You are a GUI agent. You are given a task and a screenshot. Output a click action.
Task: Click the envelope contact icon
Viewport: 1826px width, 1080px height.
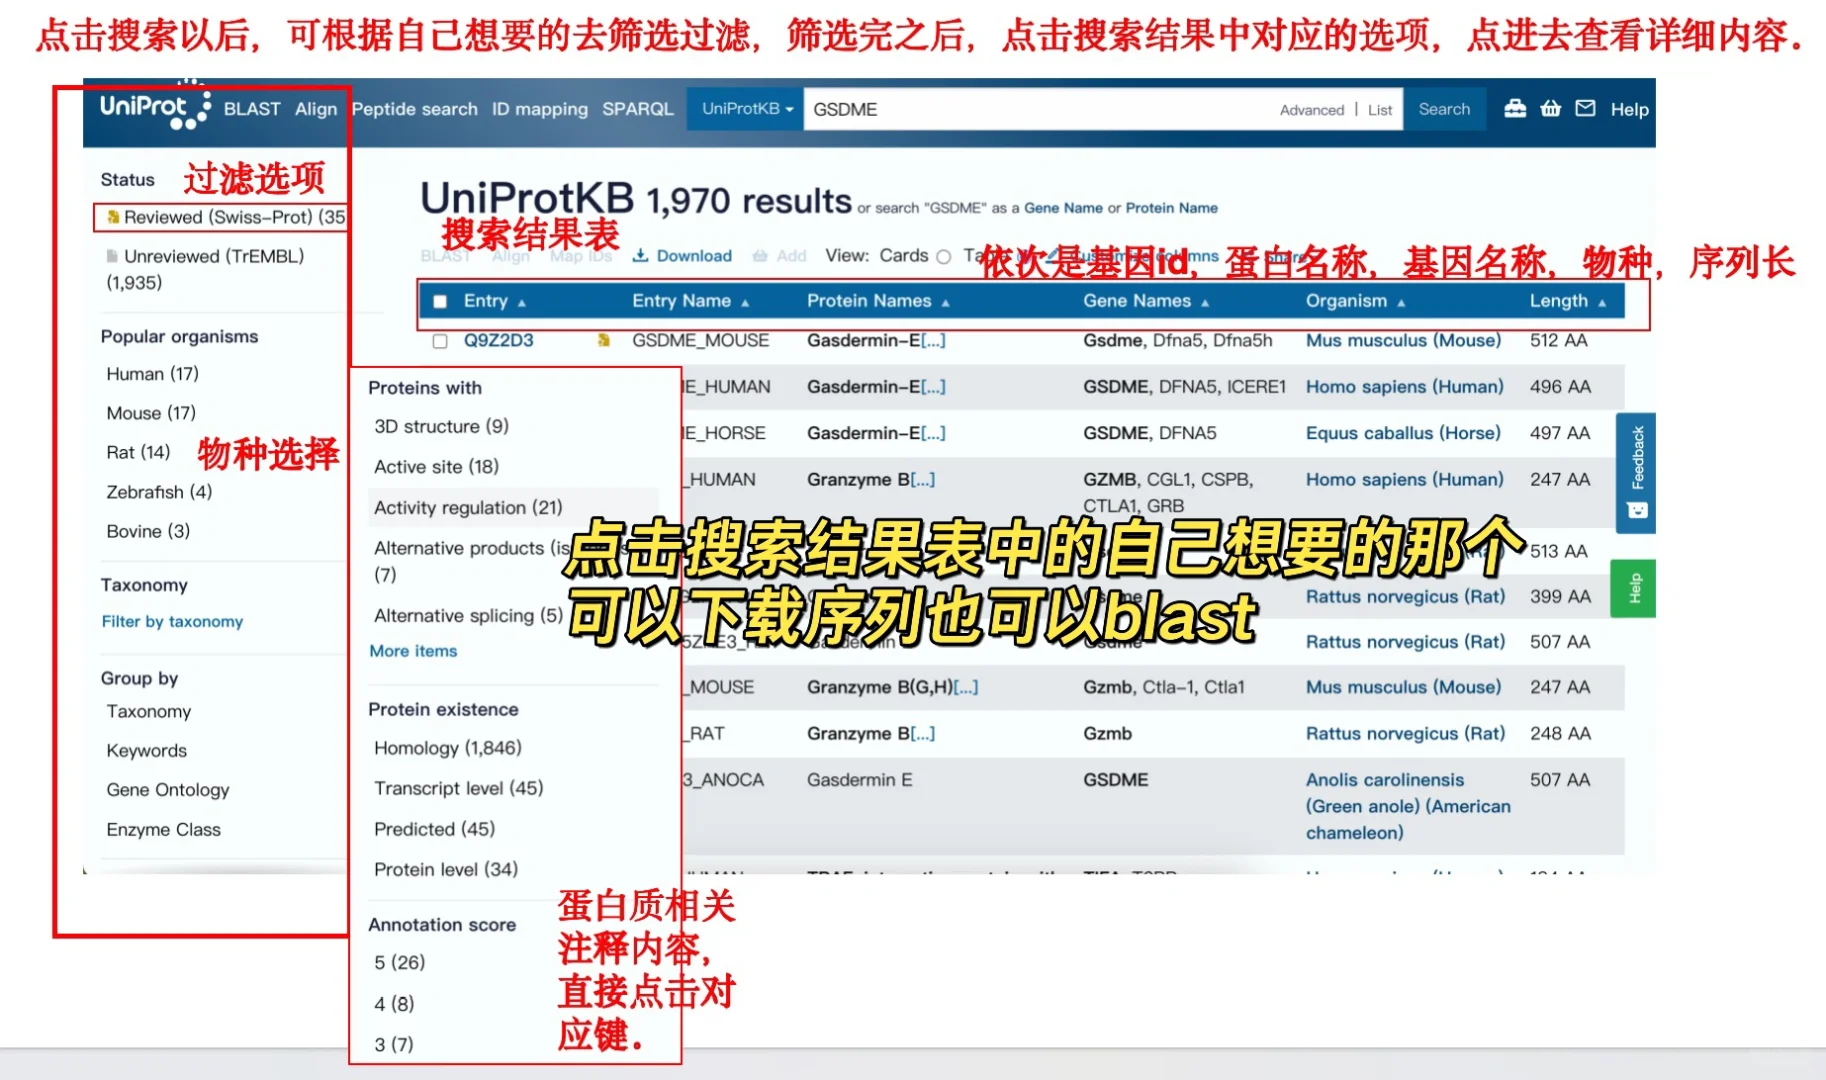point(1585,108)
